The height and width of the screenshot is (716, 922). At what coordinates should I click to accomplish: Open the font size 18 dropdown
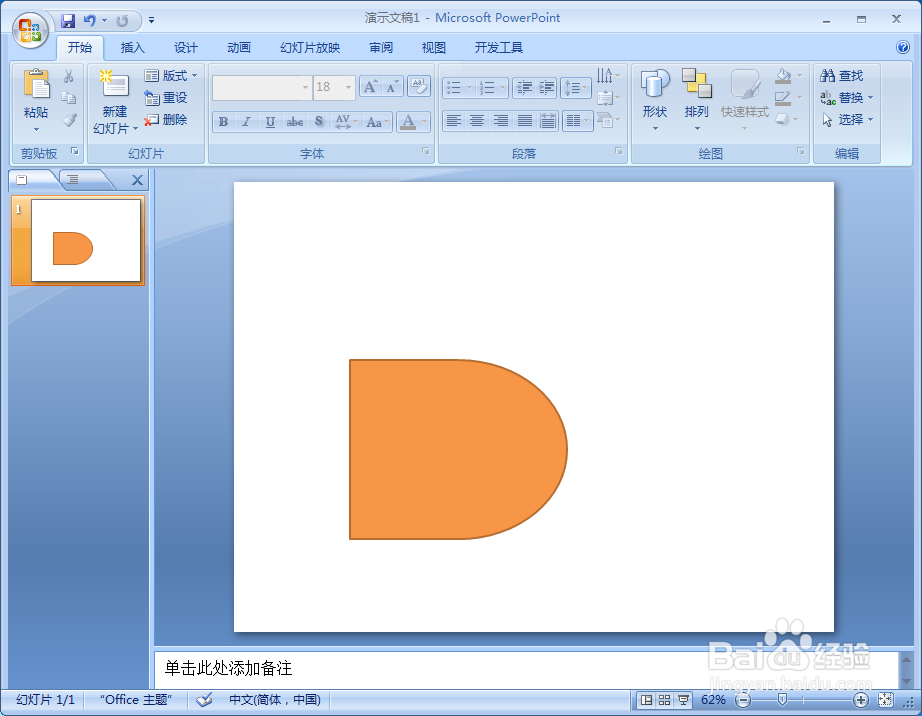click(348, 88)
